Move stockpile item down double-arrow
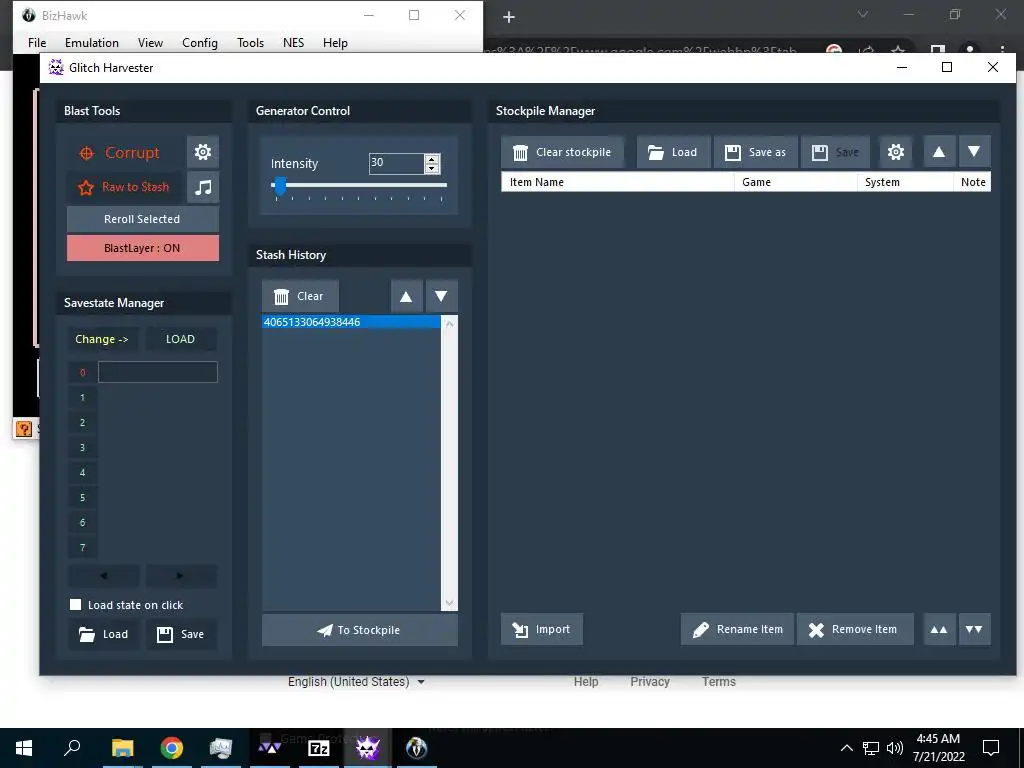Viewport: 1024px width, 768px height. [x=974, y=630]
